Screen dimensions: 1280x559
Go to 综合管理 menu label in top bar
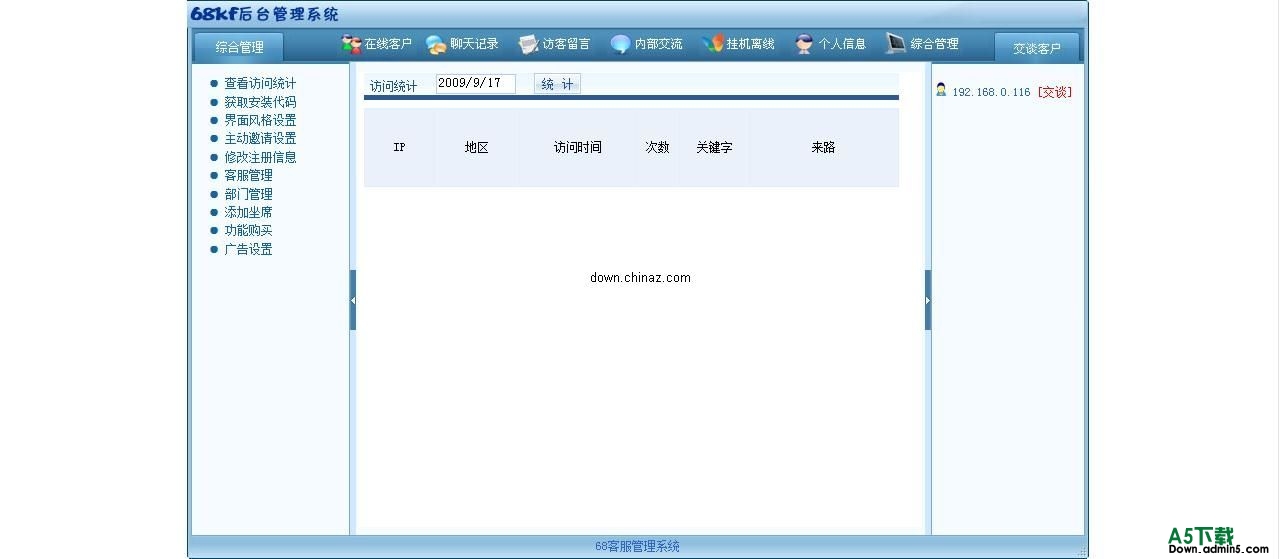tap(935, 44)
